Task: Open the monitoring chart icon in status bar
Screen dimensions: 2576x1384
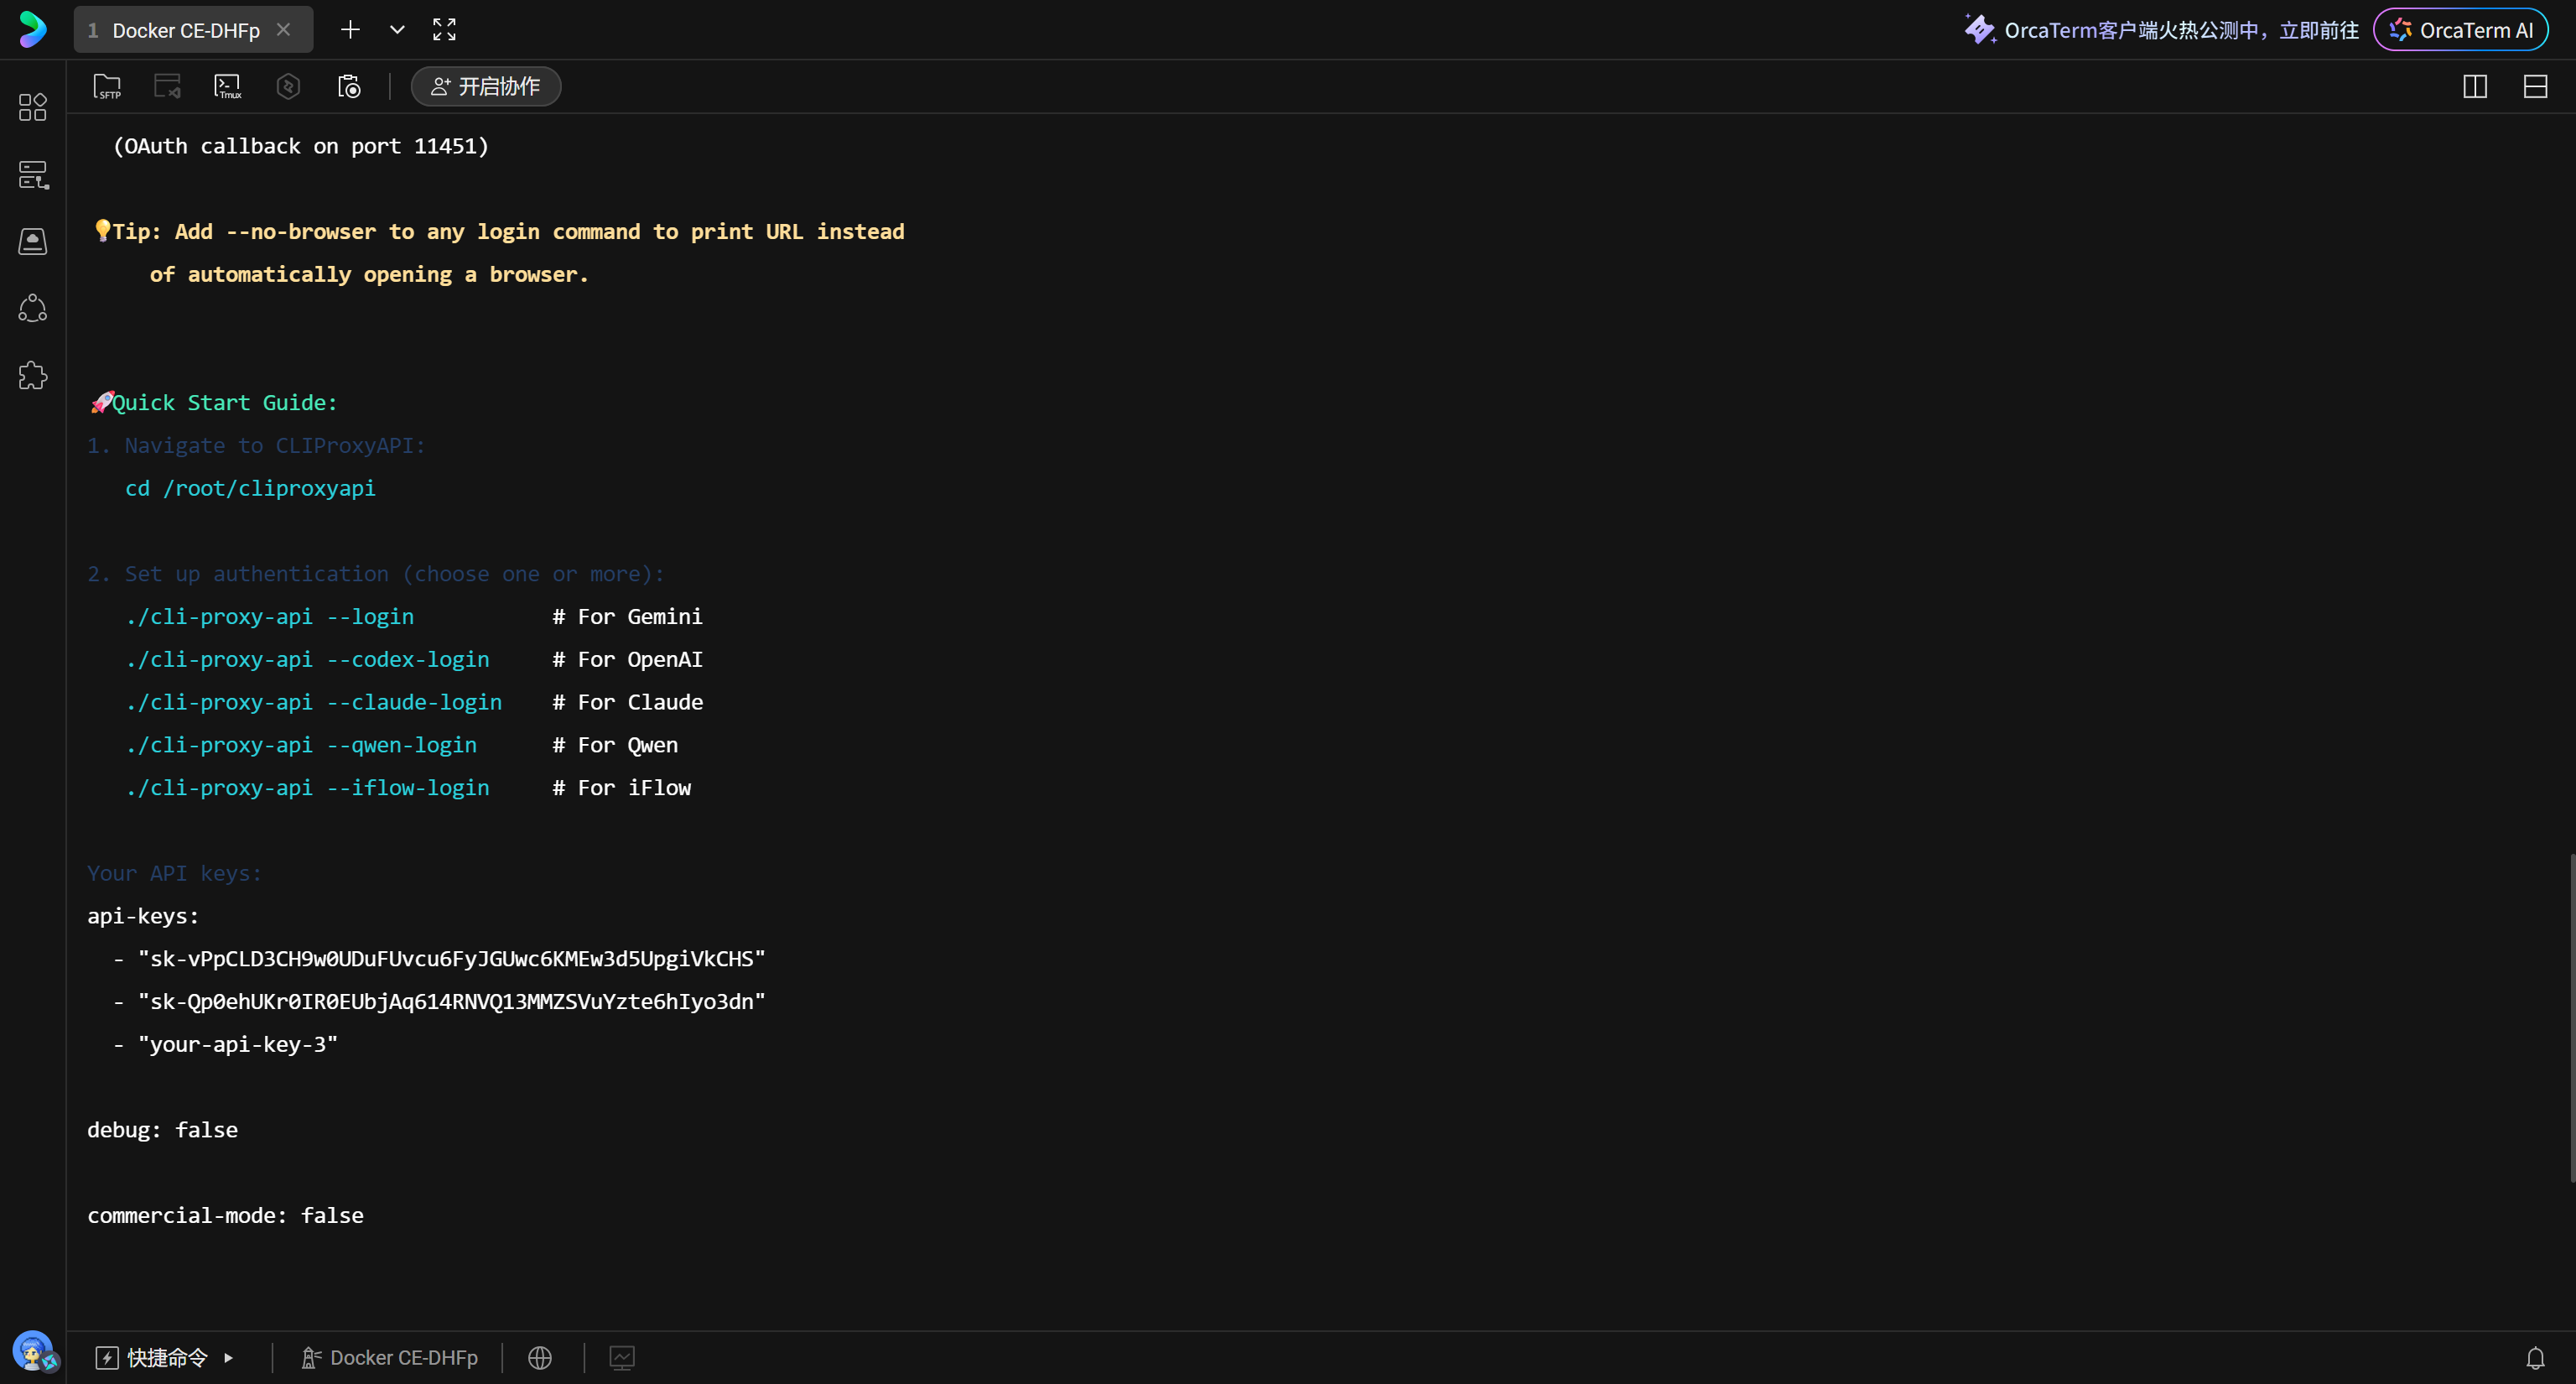Action: [x=622, y=1358]
